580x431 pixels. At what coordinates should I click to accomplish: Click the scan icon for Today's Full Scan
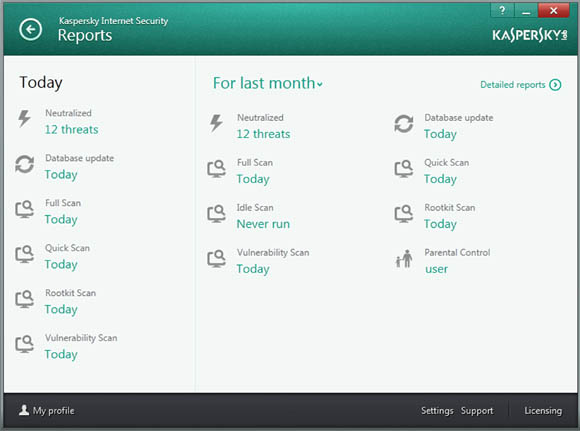tap(24, 209)
